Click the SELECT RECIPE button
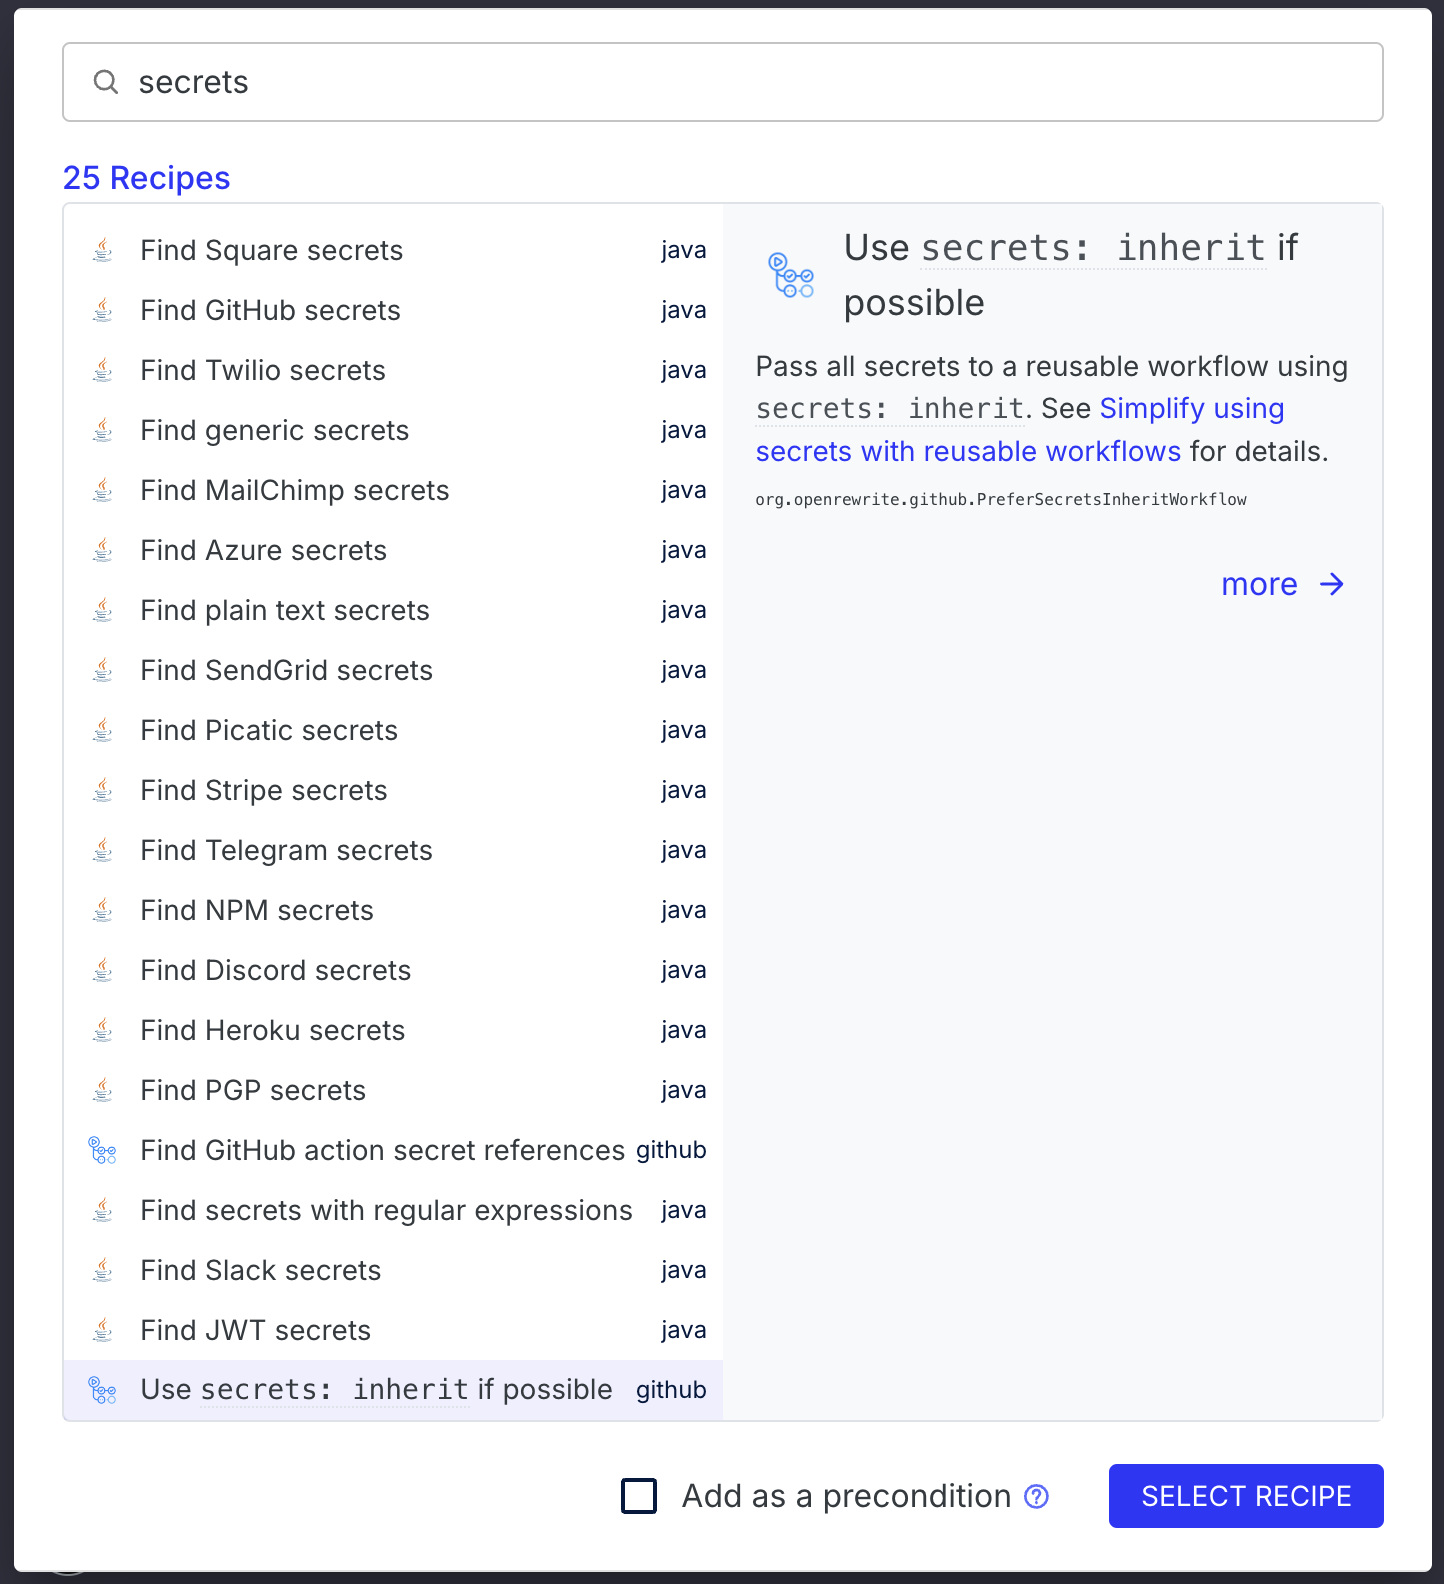Viewport: 1444px width, 1584px height. (1246, 1496)
